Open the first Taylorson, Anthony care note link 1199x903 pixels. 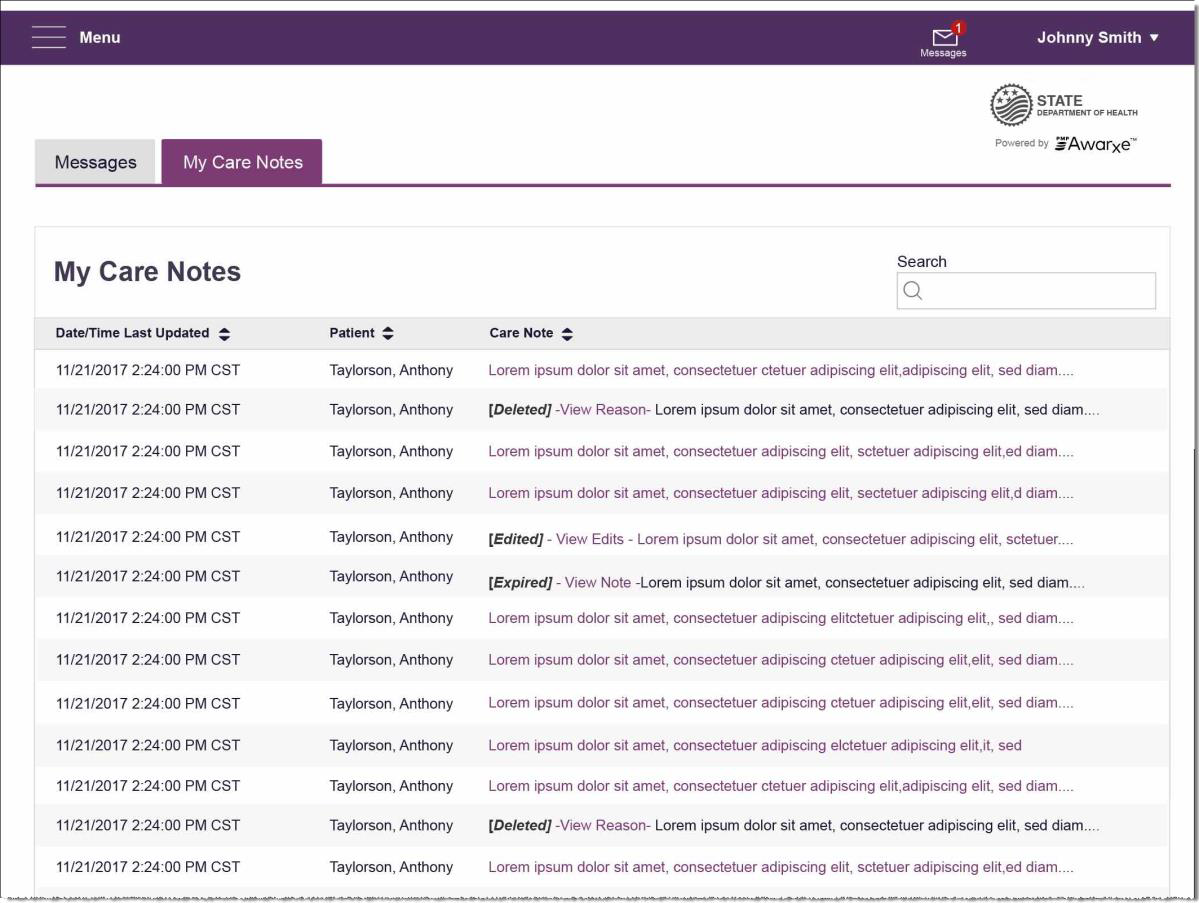pyautogui.click(x=780, y=368)
